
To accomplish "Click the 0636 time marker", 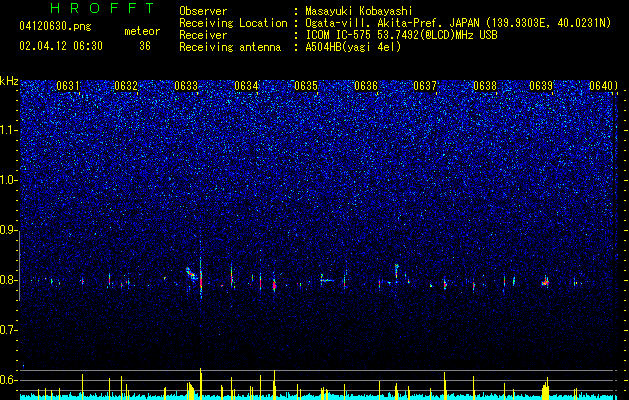I will point(366,86).
